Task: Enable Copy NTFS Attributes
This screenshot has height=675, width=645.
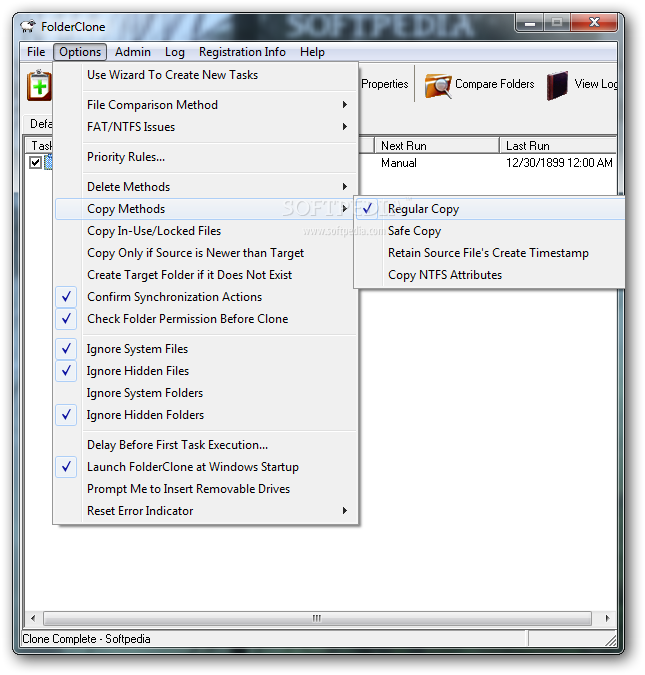Action: point(490,275)
